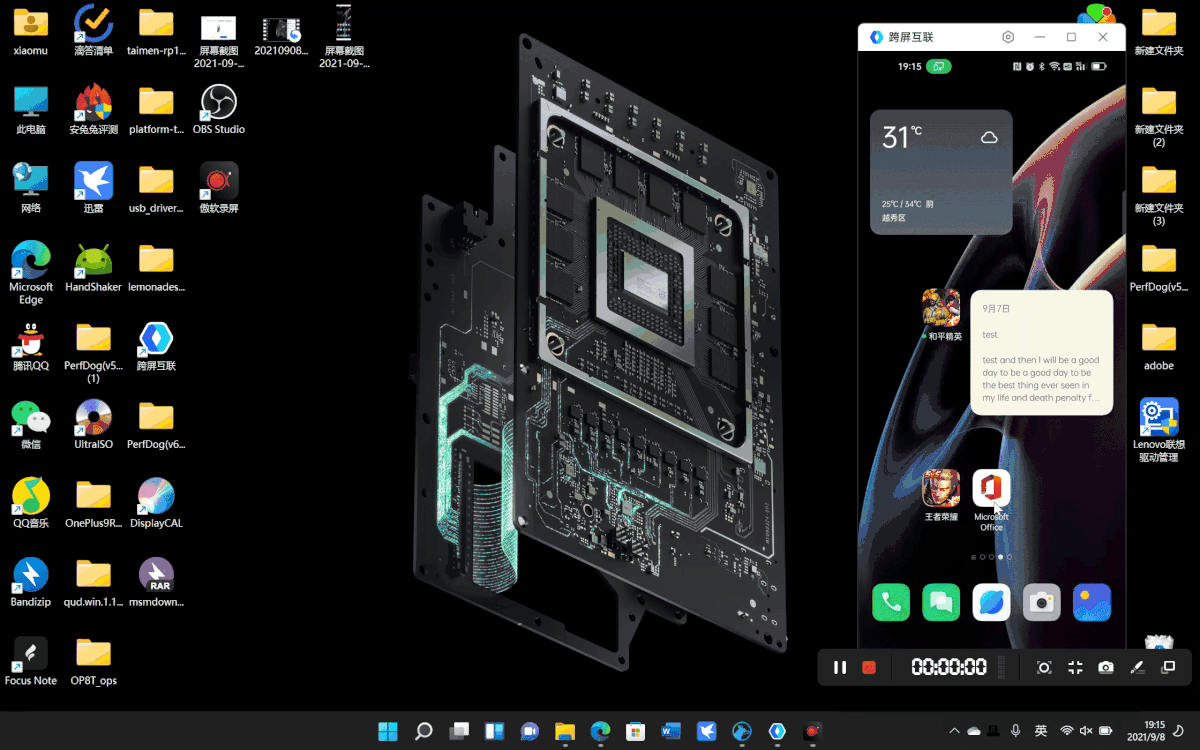
Task: Select 滴答清单 desktop shortcut
Action: (x=94, y=30)
